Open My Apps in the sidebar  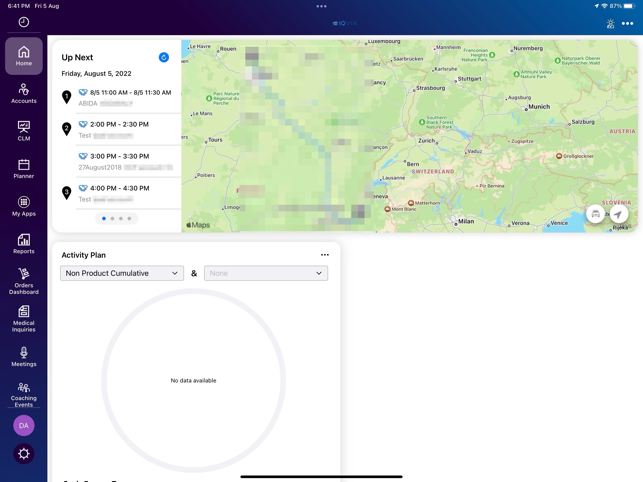(24, 206)
